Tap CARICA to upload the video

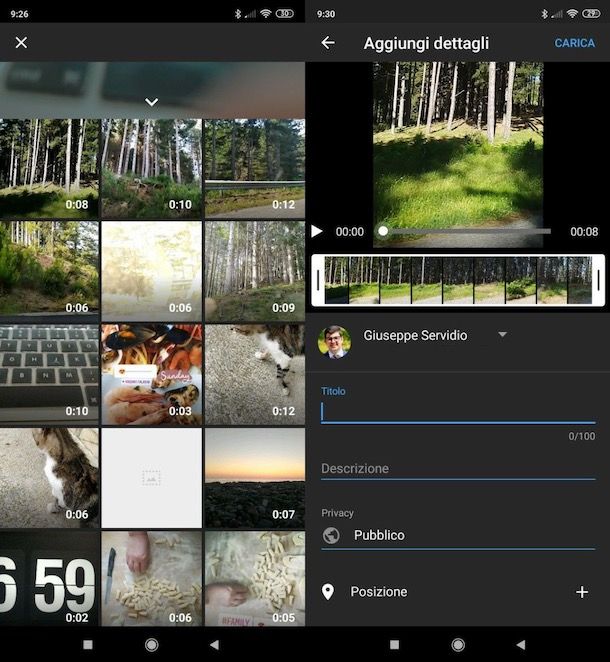click(575, 43)
